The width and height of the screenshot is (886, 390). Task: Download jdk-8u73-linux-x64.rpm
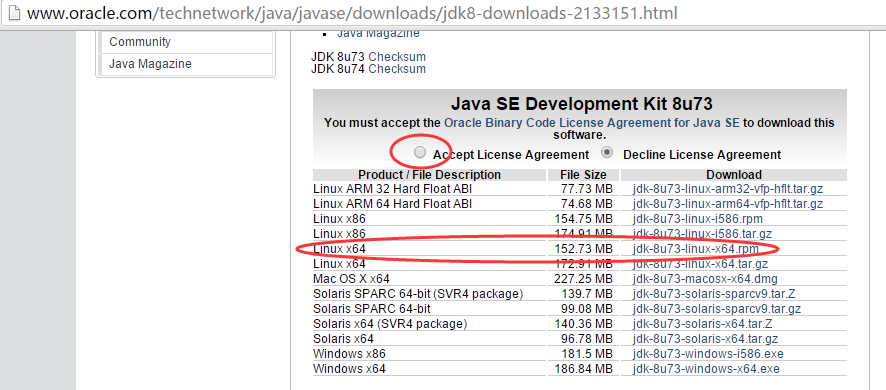pos(696,249)
